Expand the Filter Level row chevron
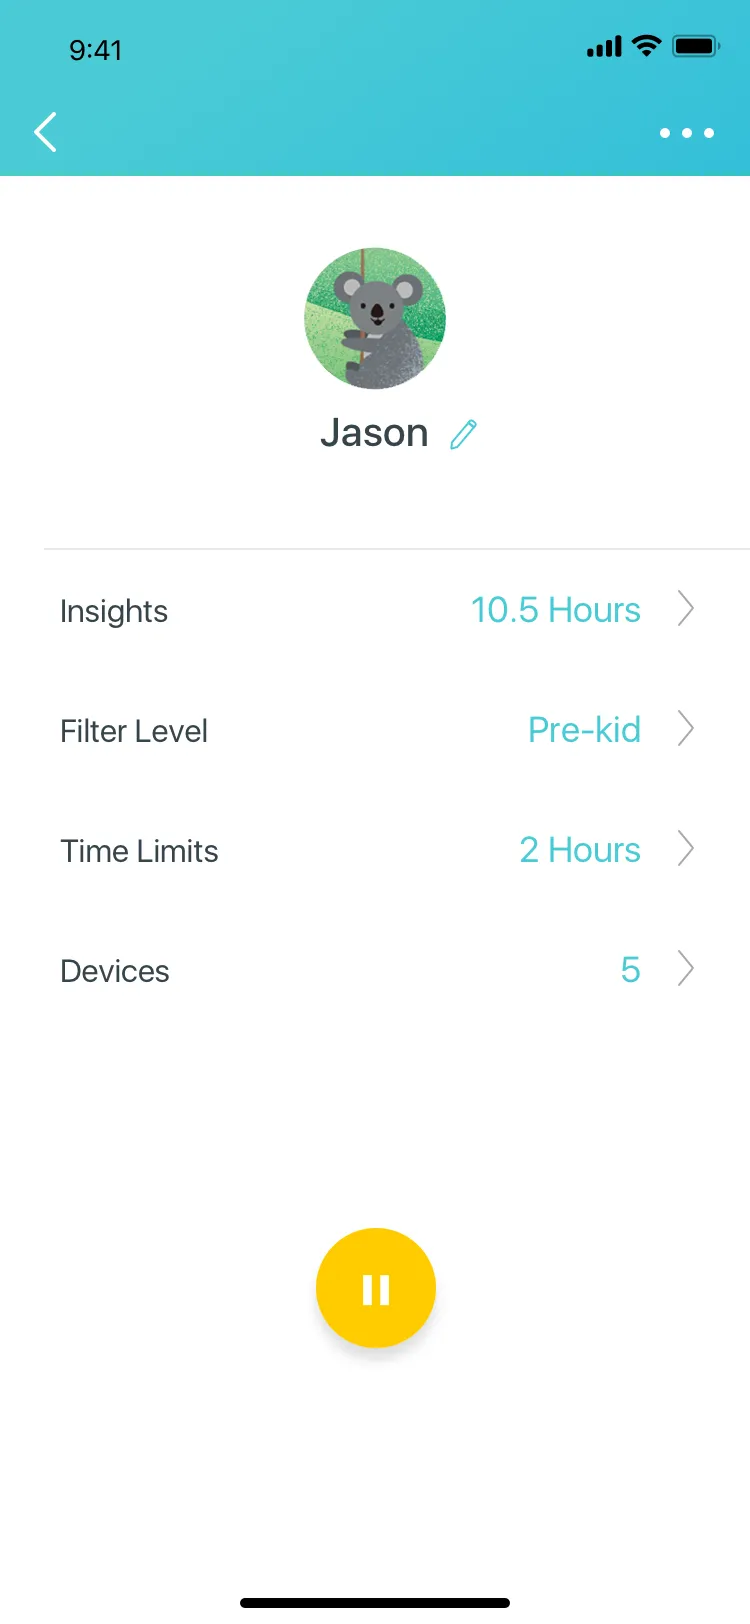 click(685, 728)
